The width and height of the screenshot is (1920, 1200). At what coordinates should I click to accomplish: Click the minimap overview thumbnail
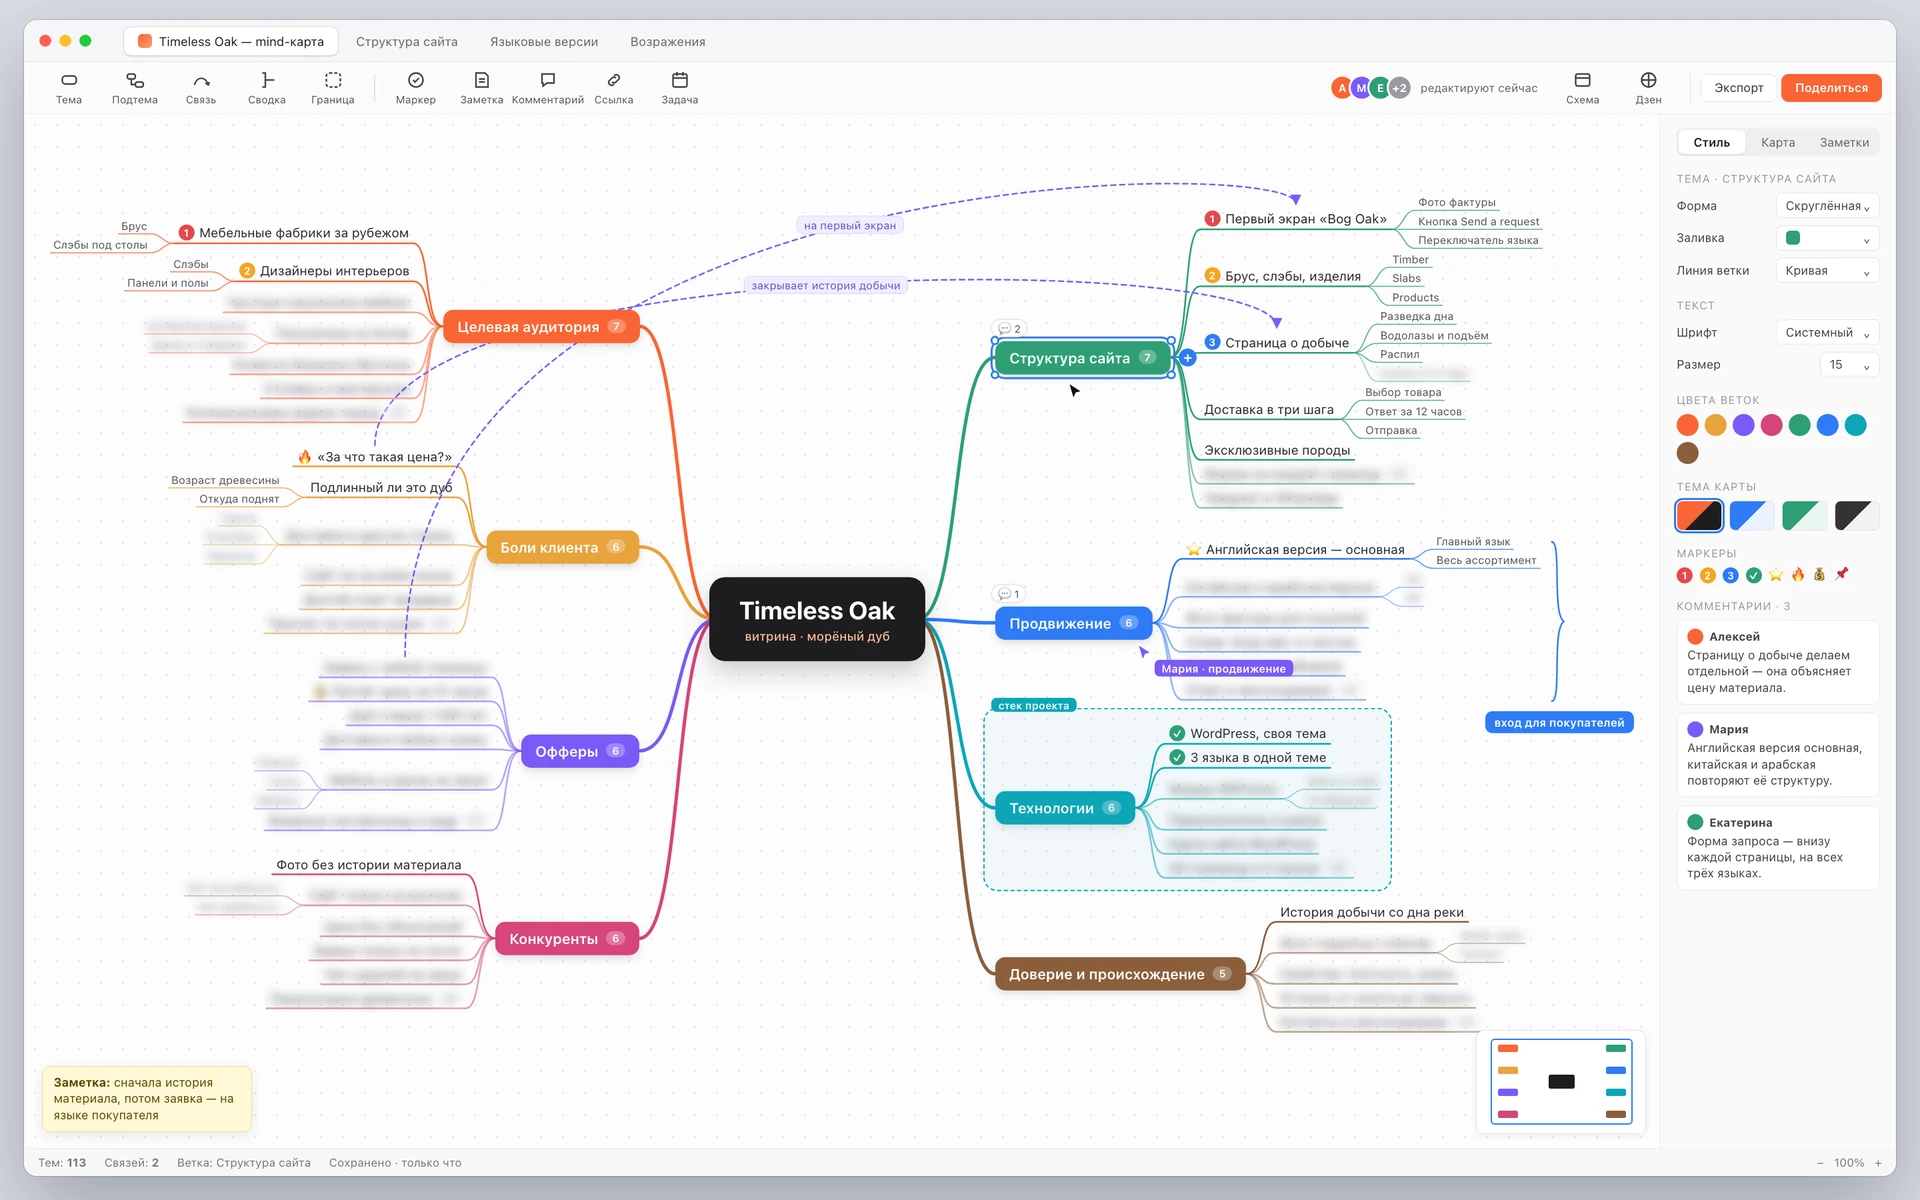(1560, 1082)
